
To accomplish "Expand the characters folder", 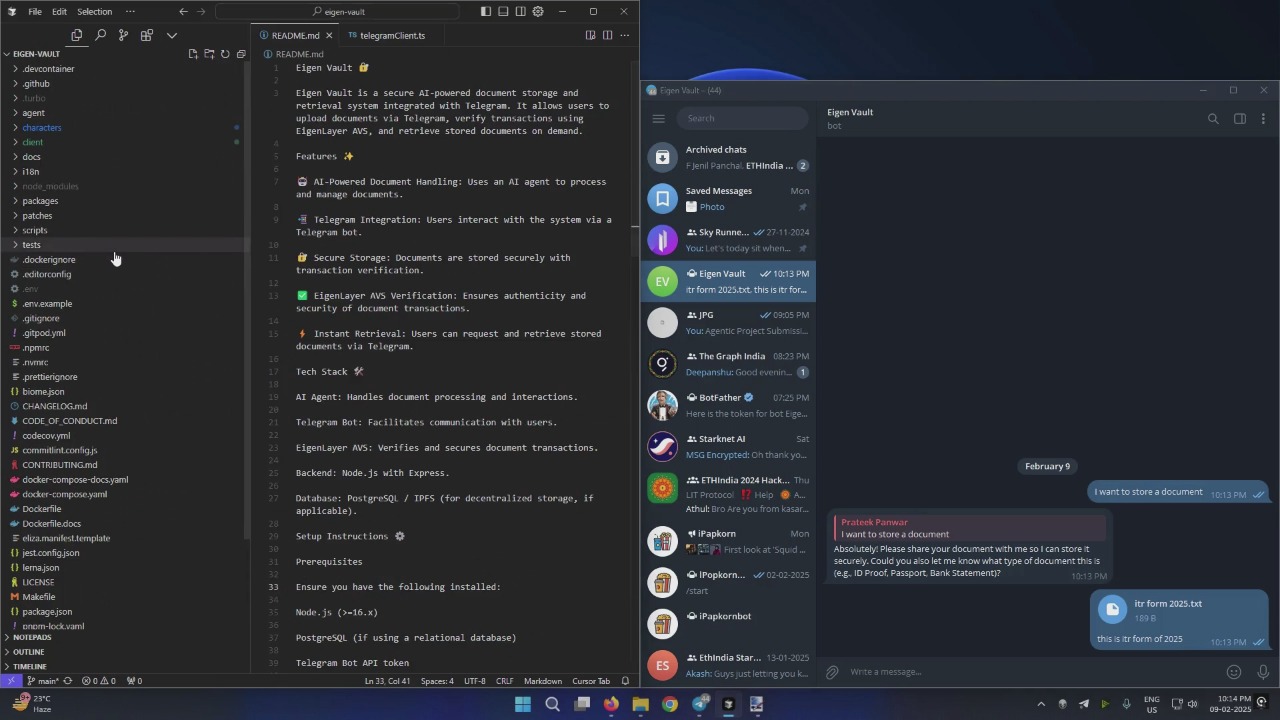I will coord(42,128).
